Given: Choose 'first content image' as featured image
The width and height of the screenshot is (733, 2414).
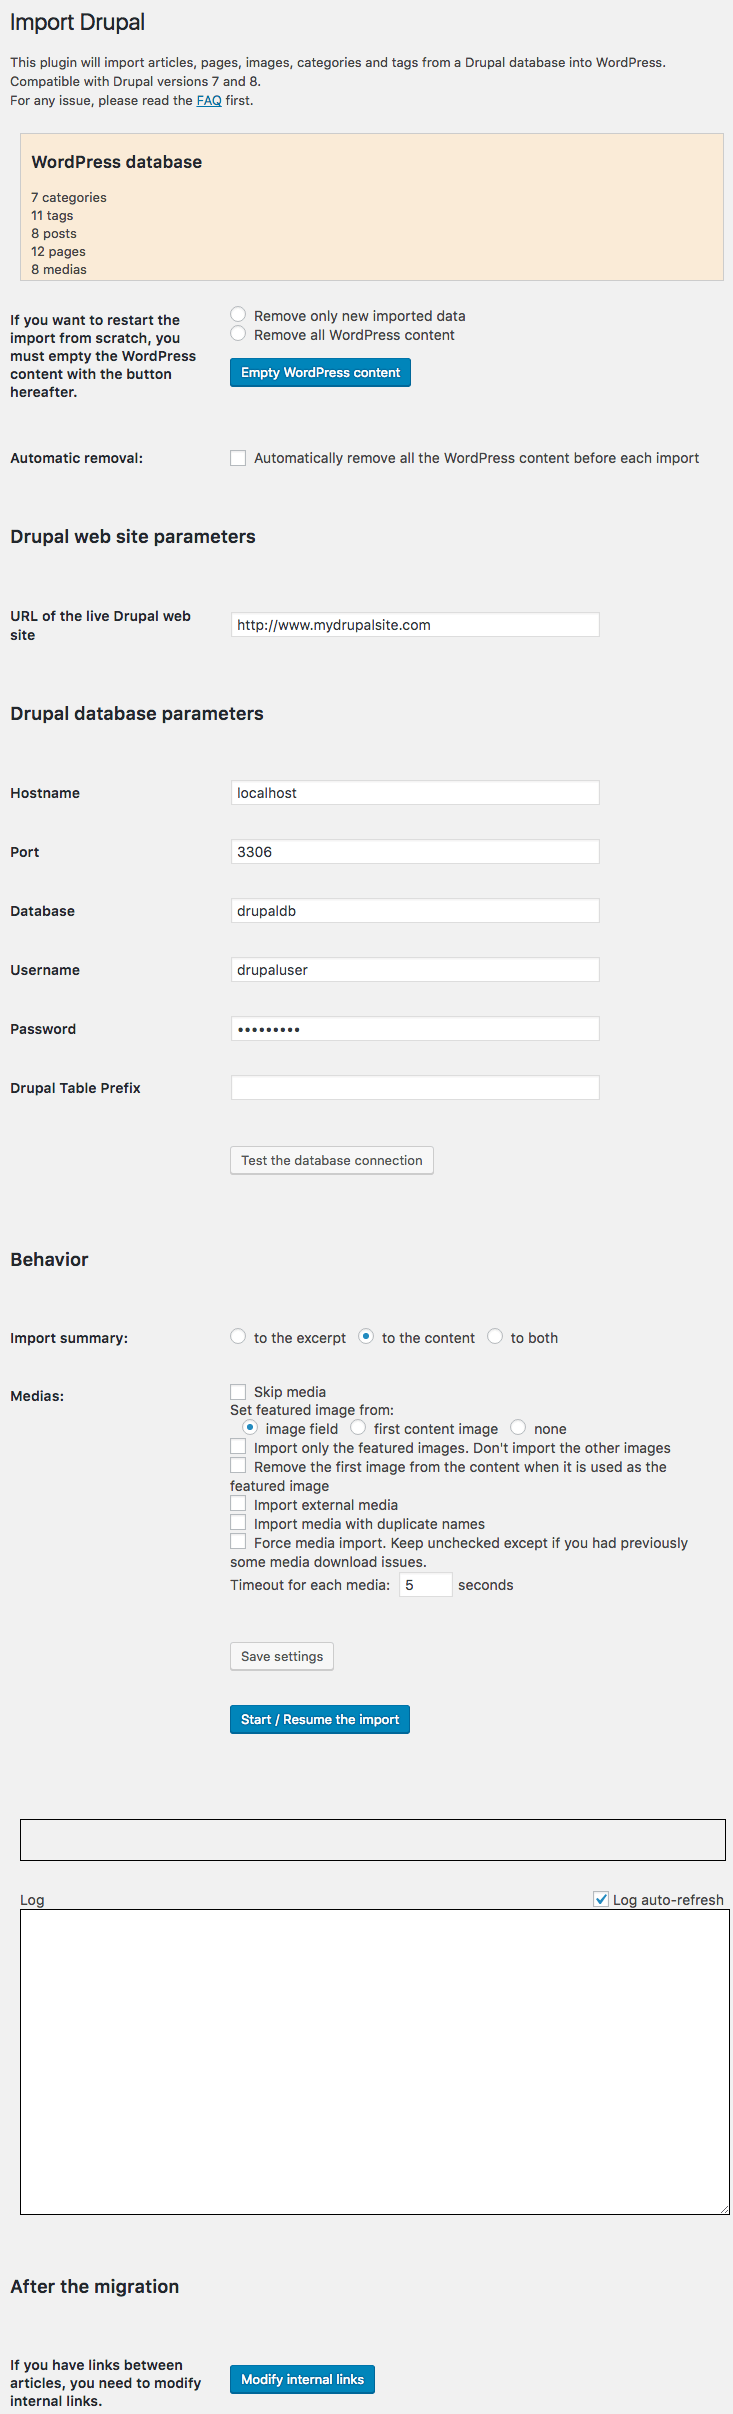Looking at the screenshot, I should click(358, 1428).
